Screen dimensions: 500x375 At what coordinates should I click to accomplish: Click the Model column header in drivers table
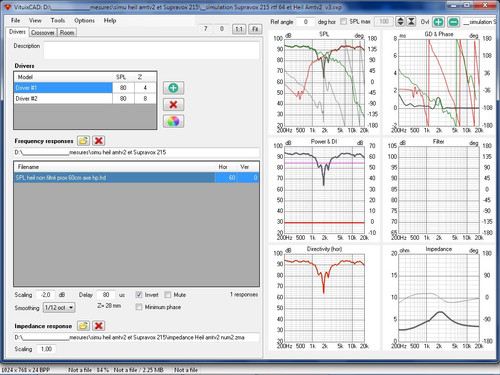click(63, 77)
